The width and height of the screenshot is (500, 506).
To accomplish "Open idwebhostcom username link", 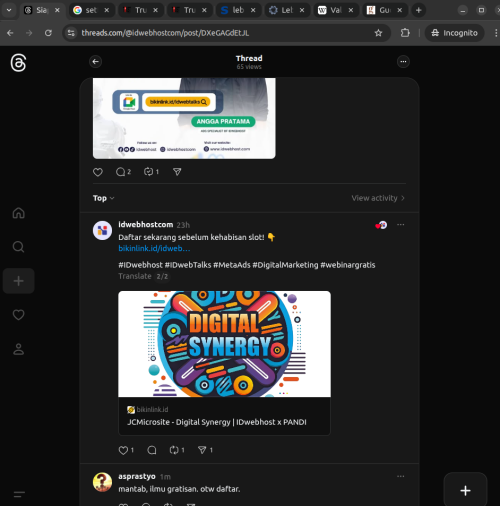I will coord(146,225).
